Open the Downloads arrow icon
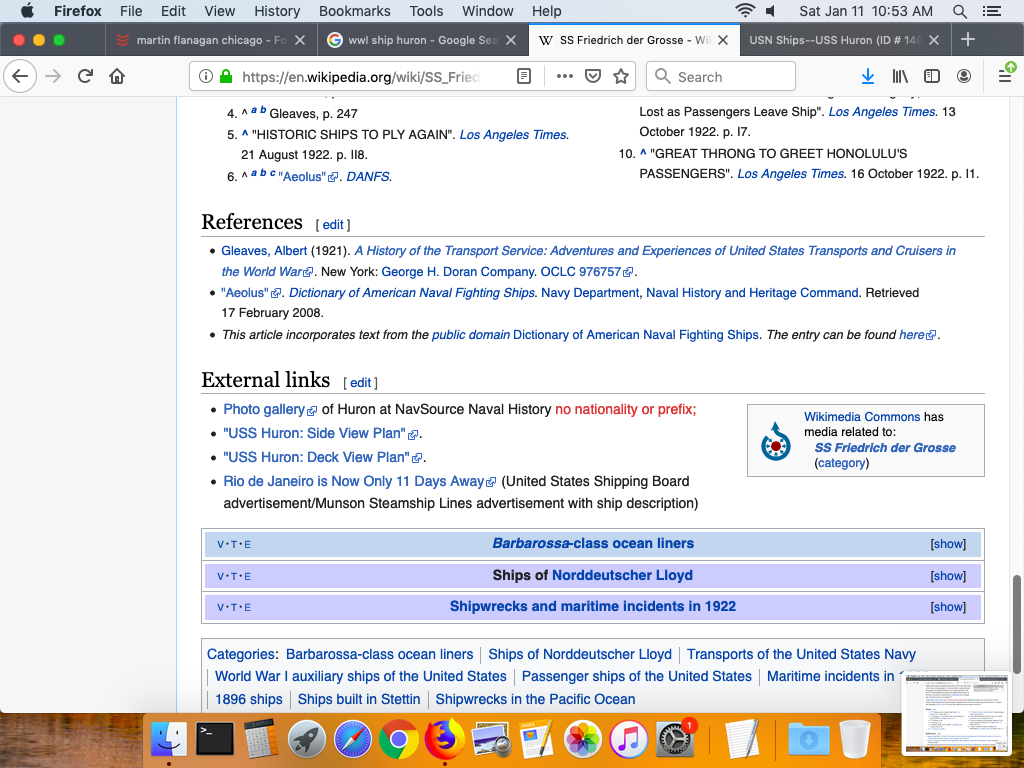 (868, 76)
